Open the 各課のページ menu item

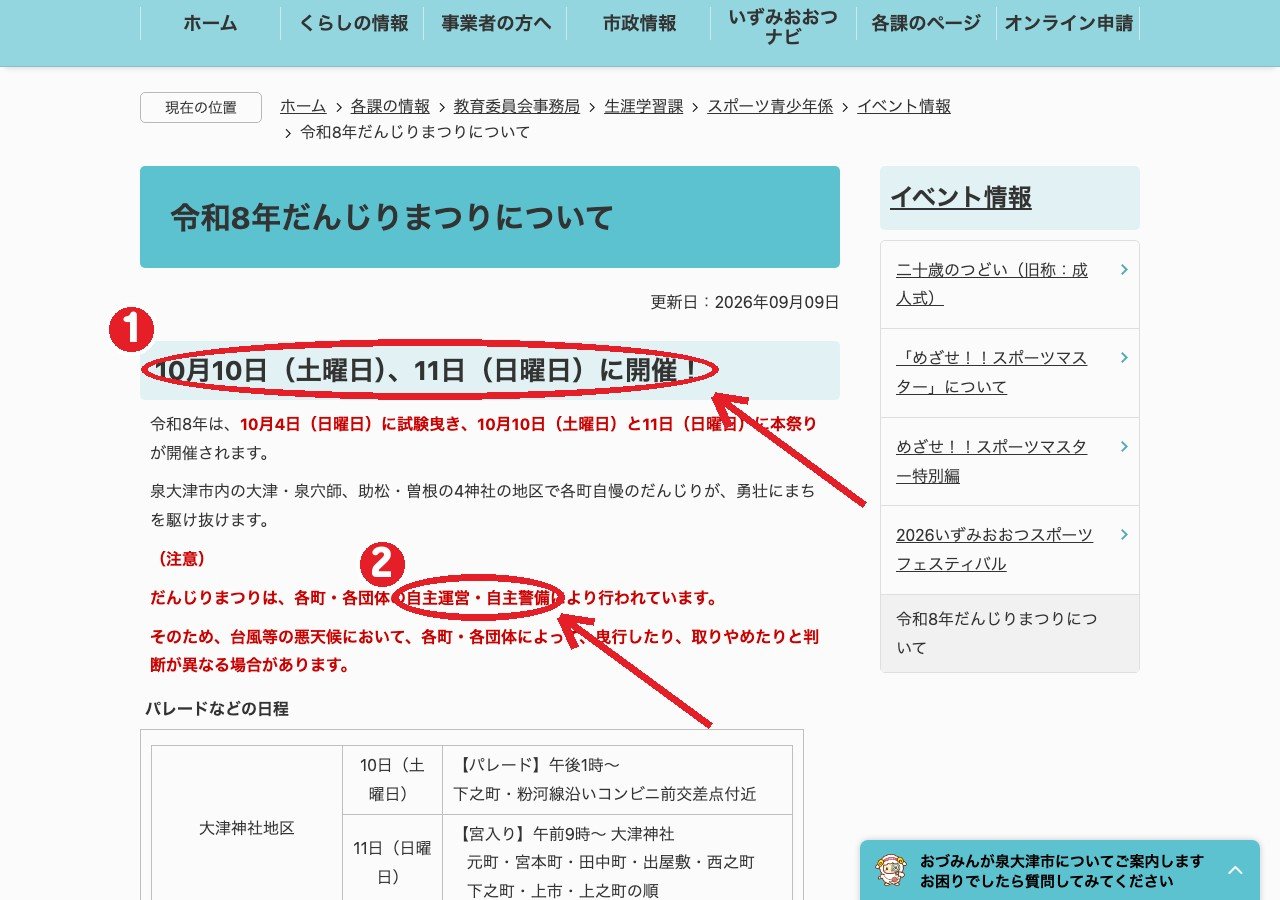pos(926,23)
